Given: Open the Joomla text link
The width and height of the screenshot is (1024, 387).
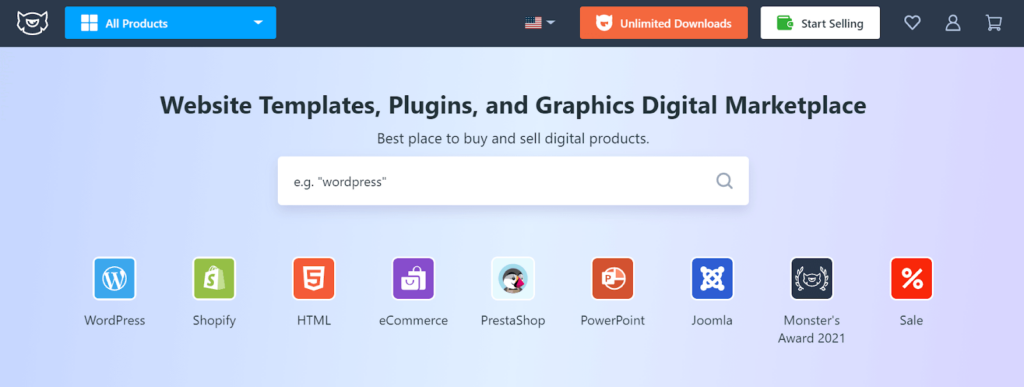Looking at the screenshot, I should [712, 320].
